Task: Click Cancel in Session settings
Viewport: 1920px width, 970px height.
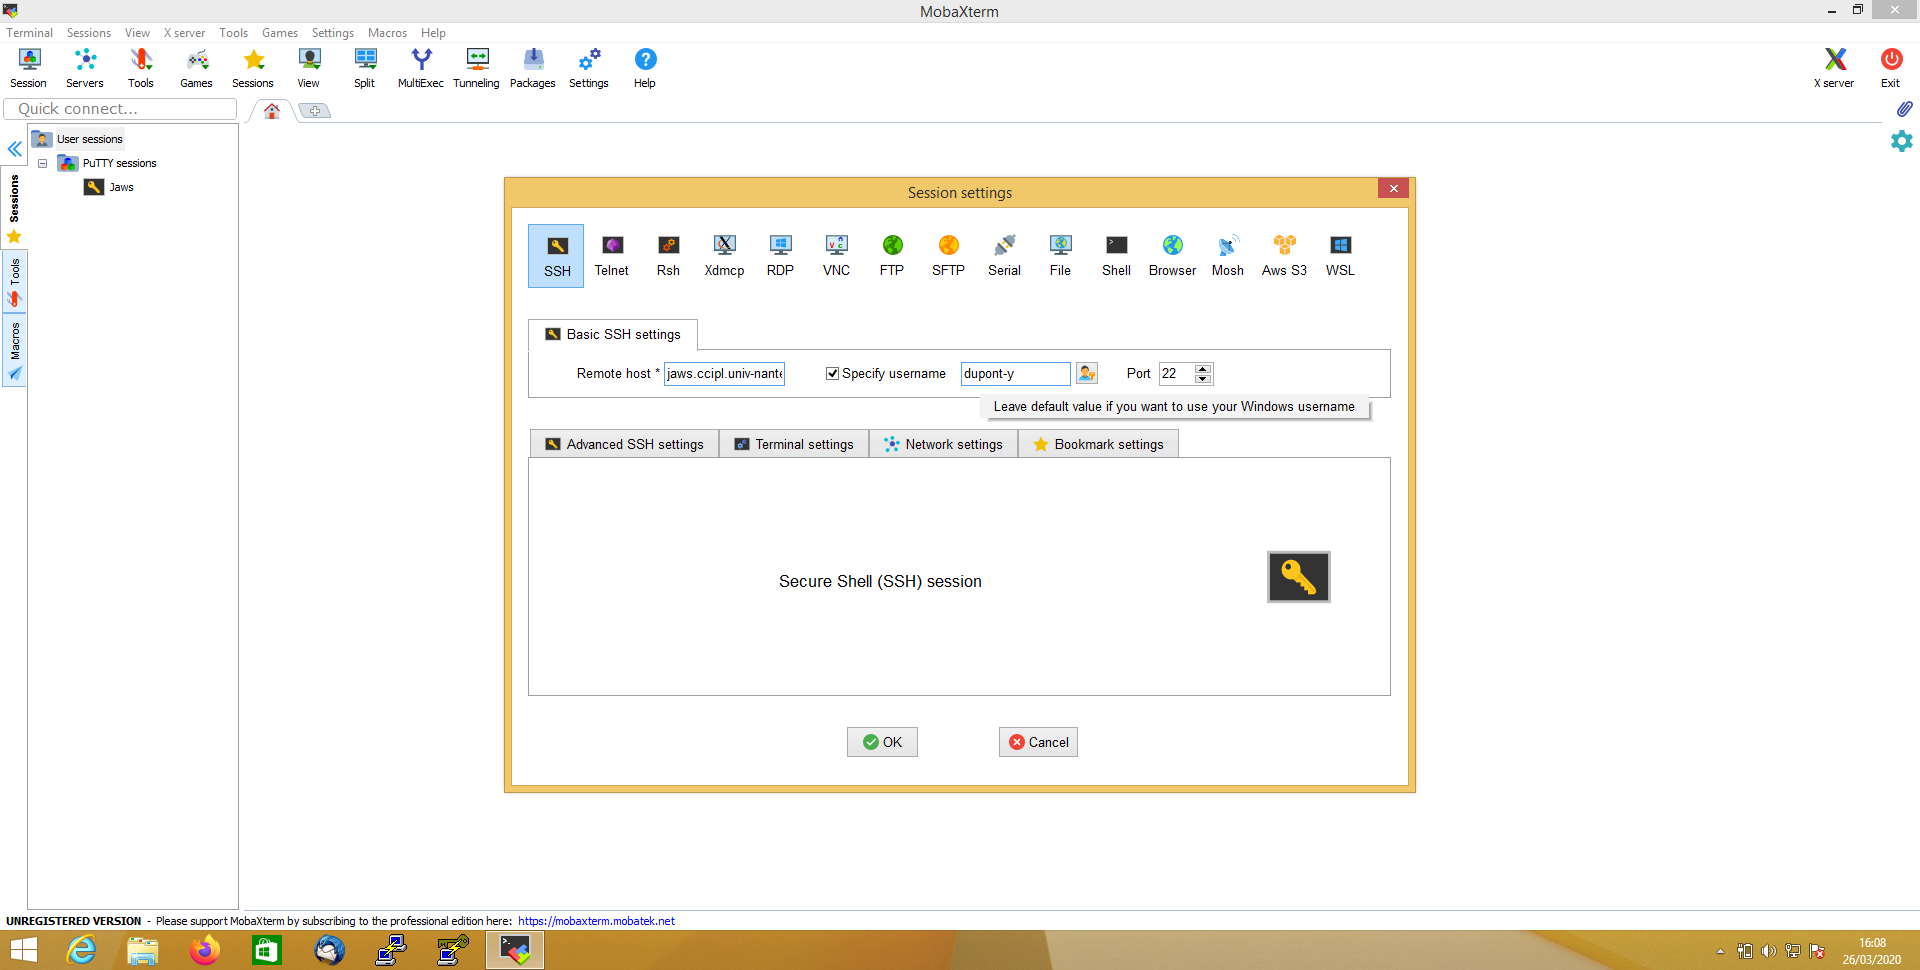Action: click(1038, 742)
